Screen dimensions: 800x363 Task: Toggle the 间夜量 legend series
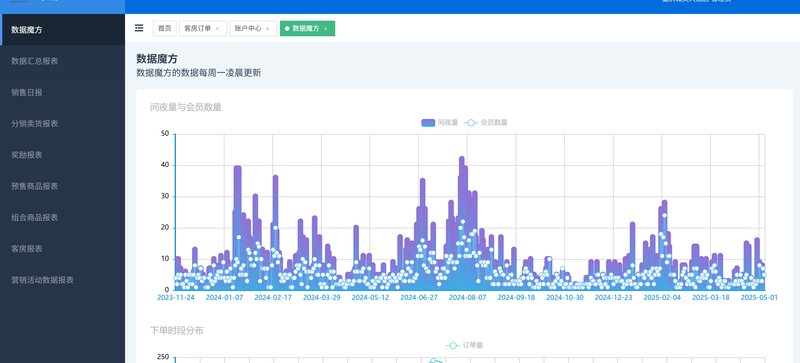point(439,123)
